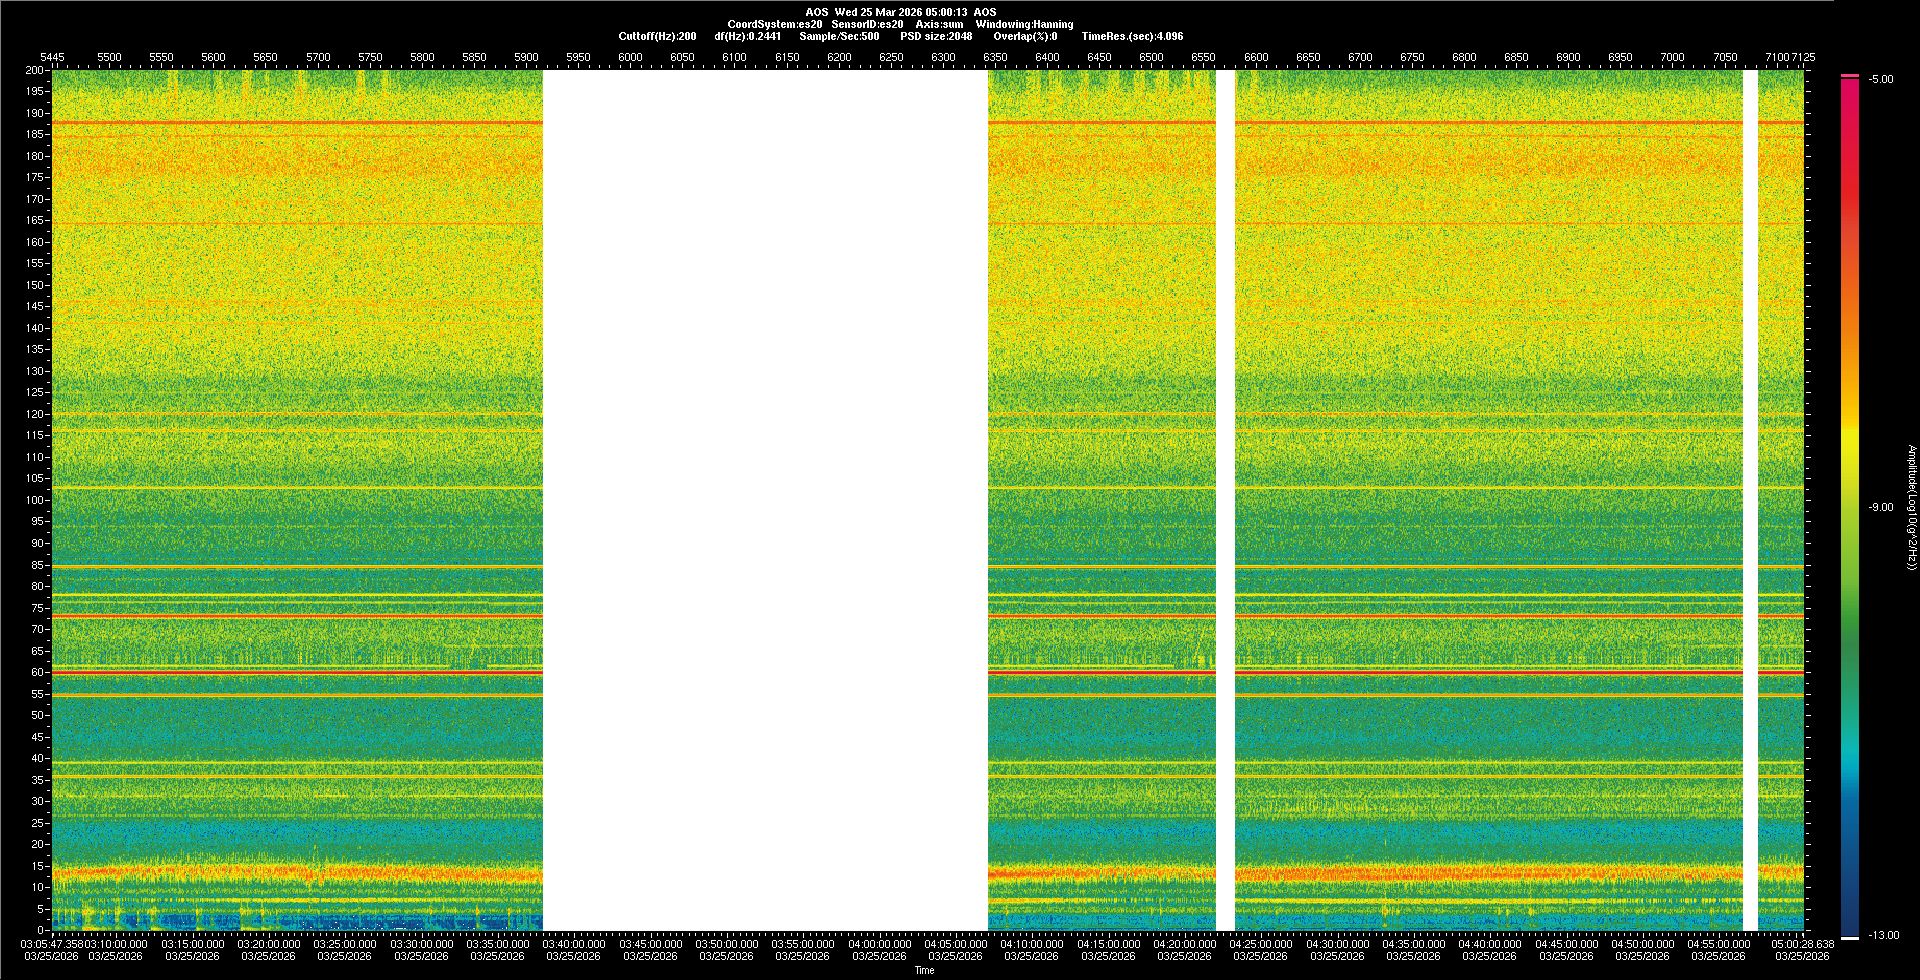Click the 200 Hz tick on frequency axis
The width and height of the screenshot is (1920, 980).
(34, 70)
